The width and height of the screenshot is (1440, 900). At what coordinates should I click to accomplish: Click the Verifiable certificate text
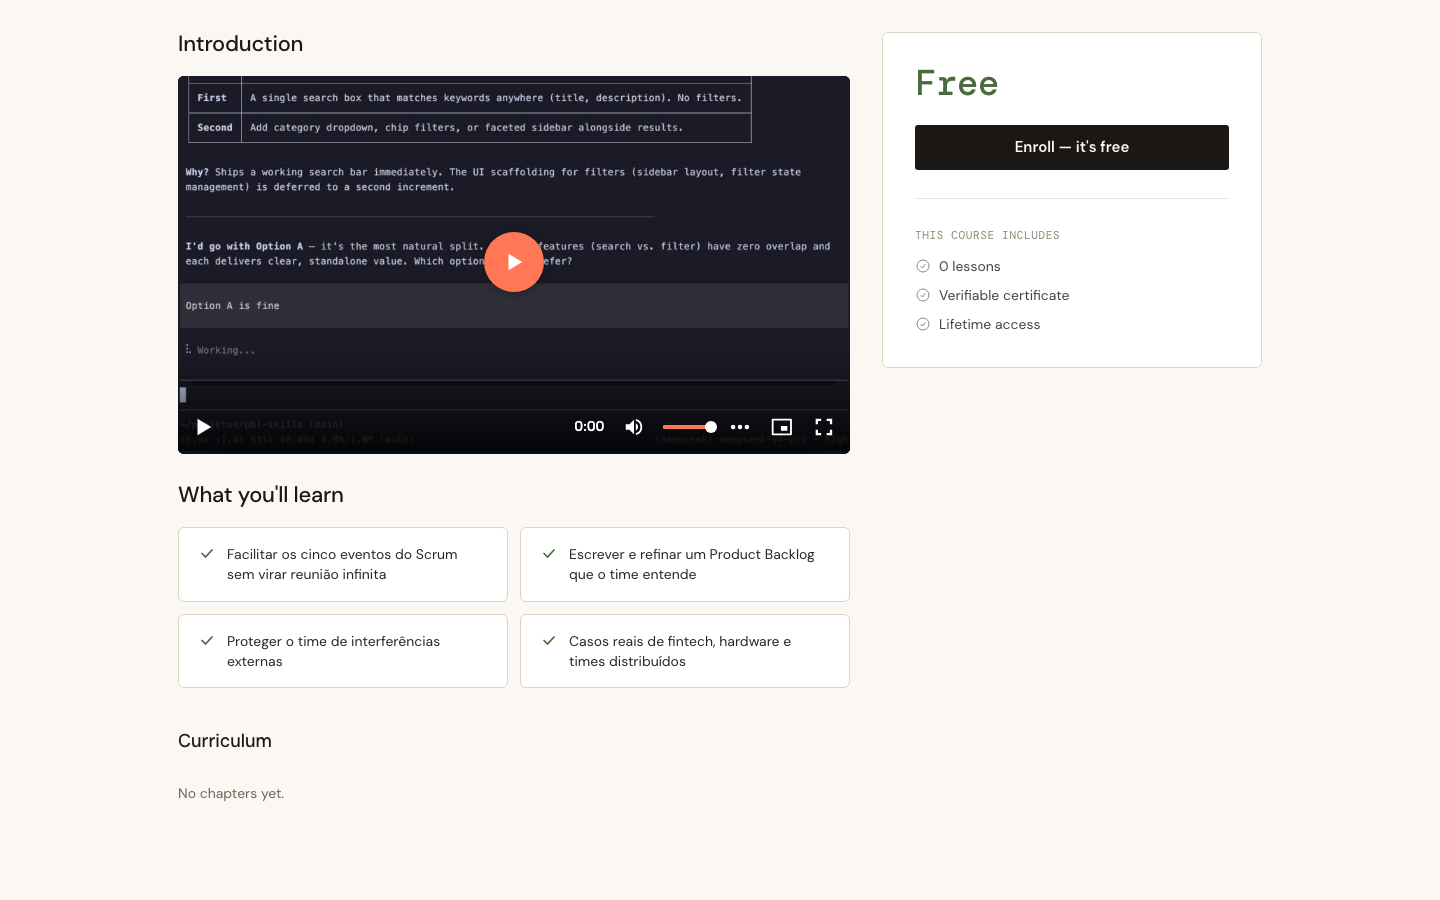1004,295
